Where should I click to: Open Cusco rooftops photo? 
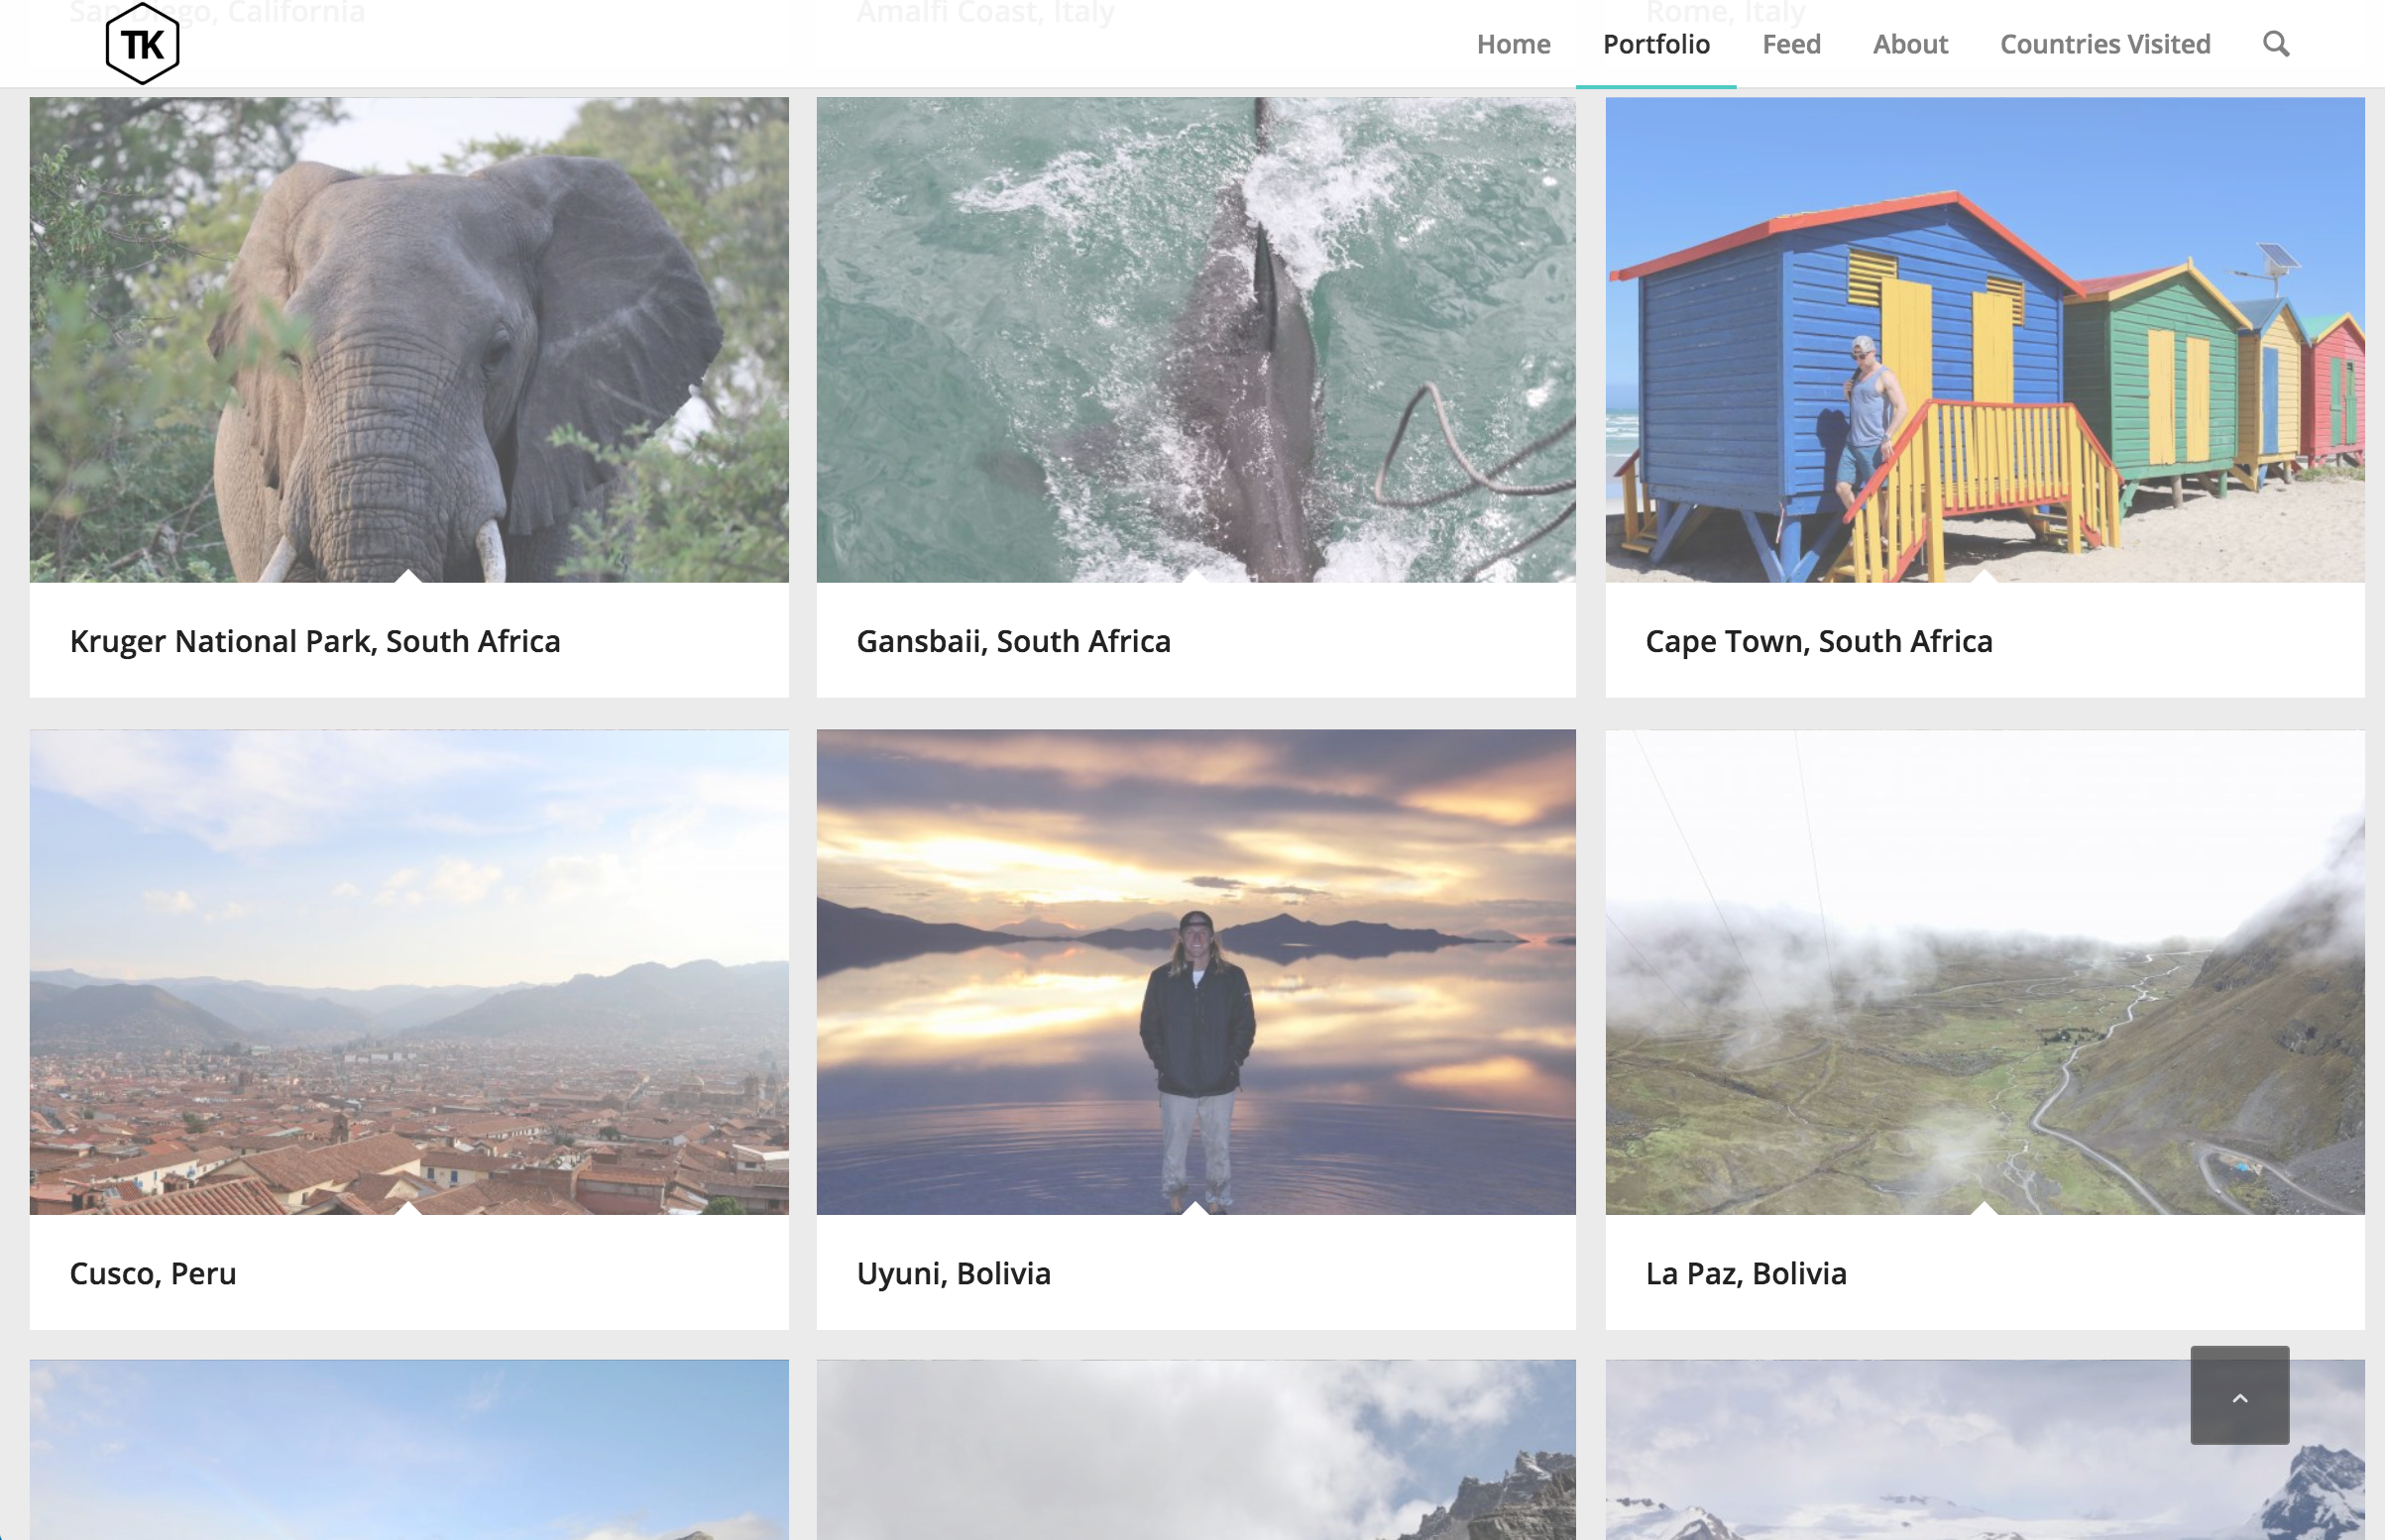coord(409,972)
